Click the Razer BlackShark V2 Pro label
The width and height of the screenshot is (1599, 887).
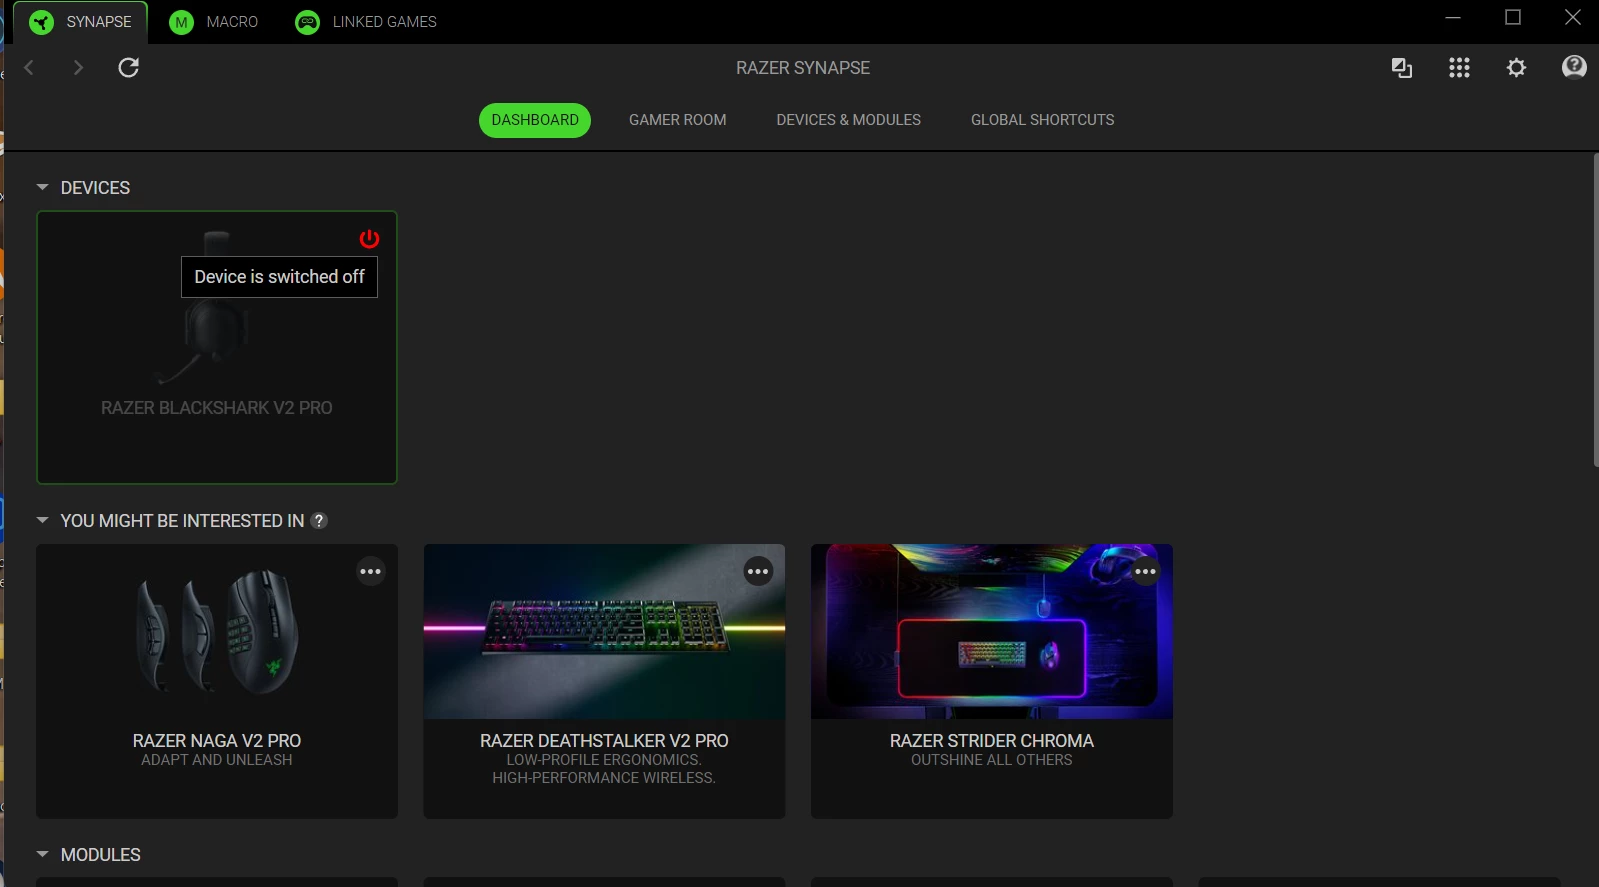(217, 408)
